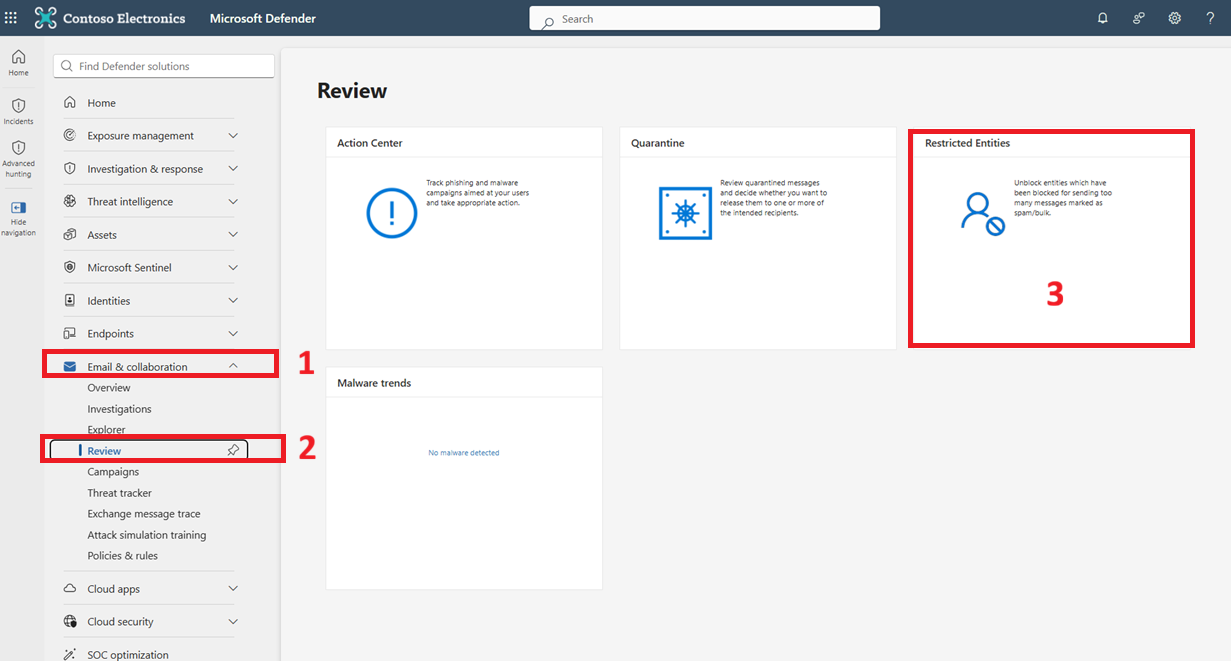Click the No malware detected text
Viewport: 1231px width, 661px height.
pyautogui.click(x=464, y=453)
